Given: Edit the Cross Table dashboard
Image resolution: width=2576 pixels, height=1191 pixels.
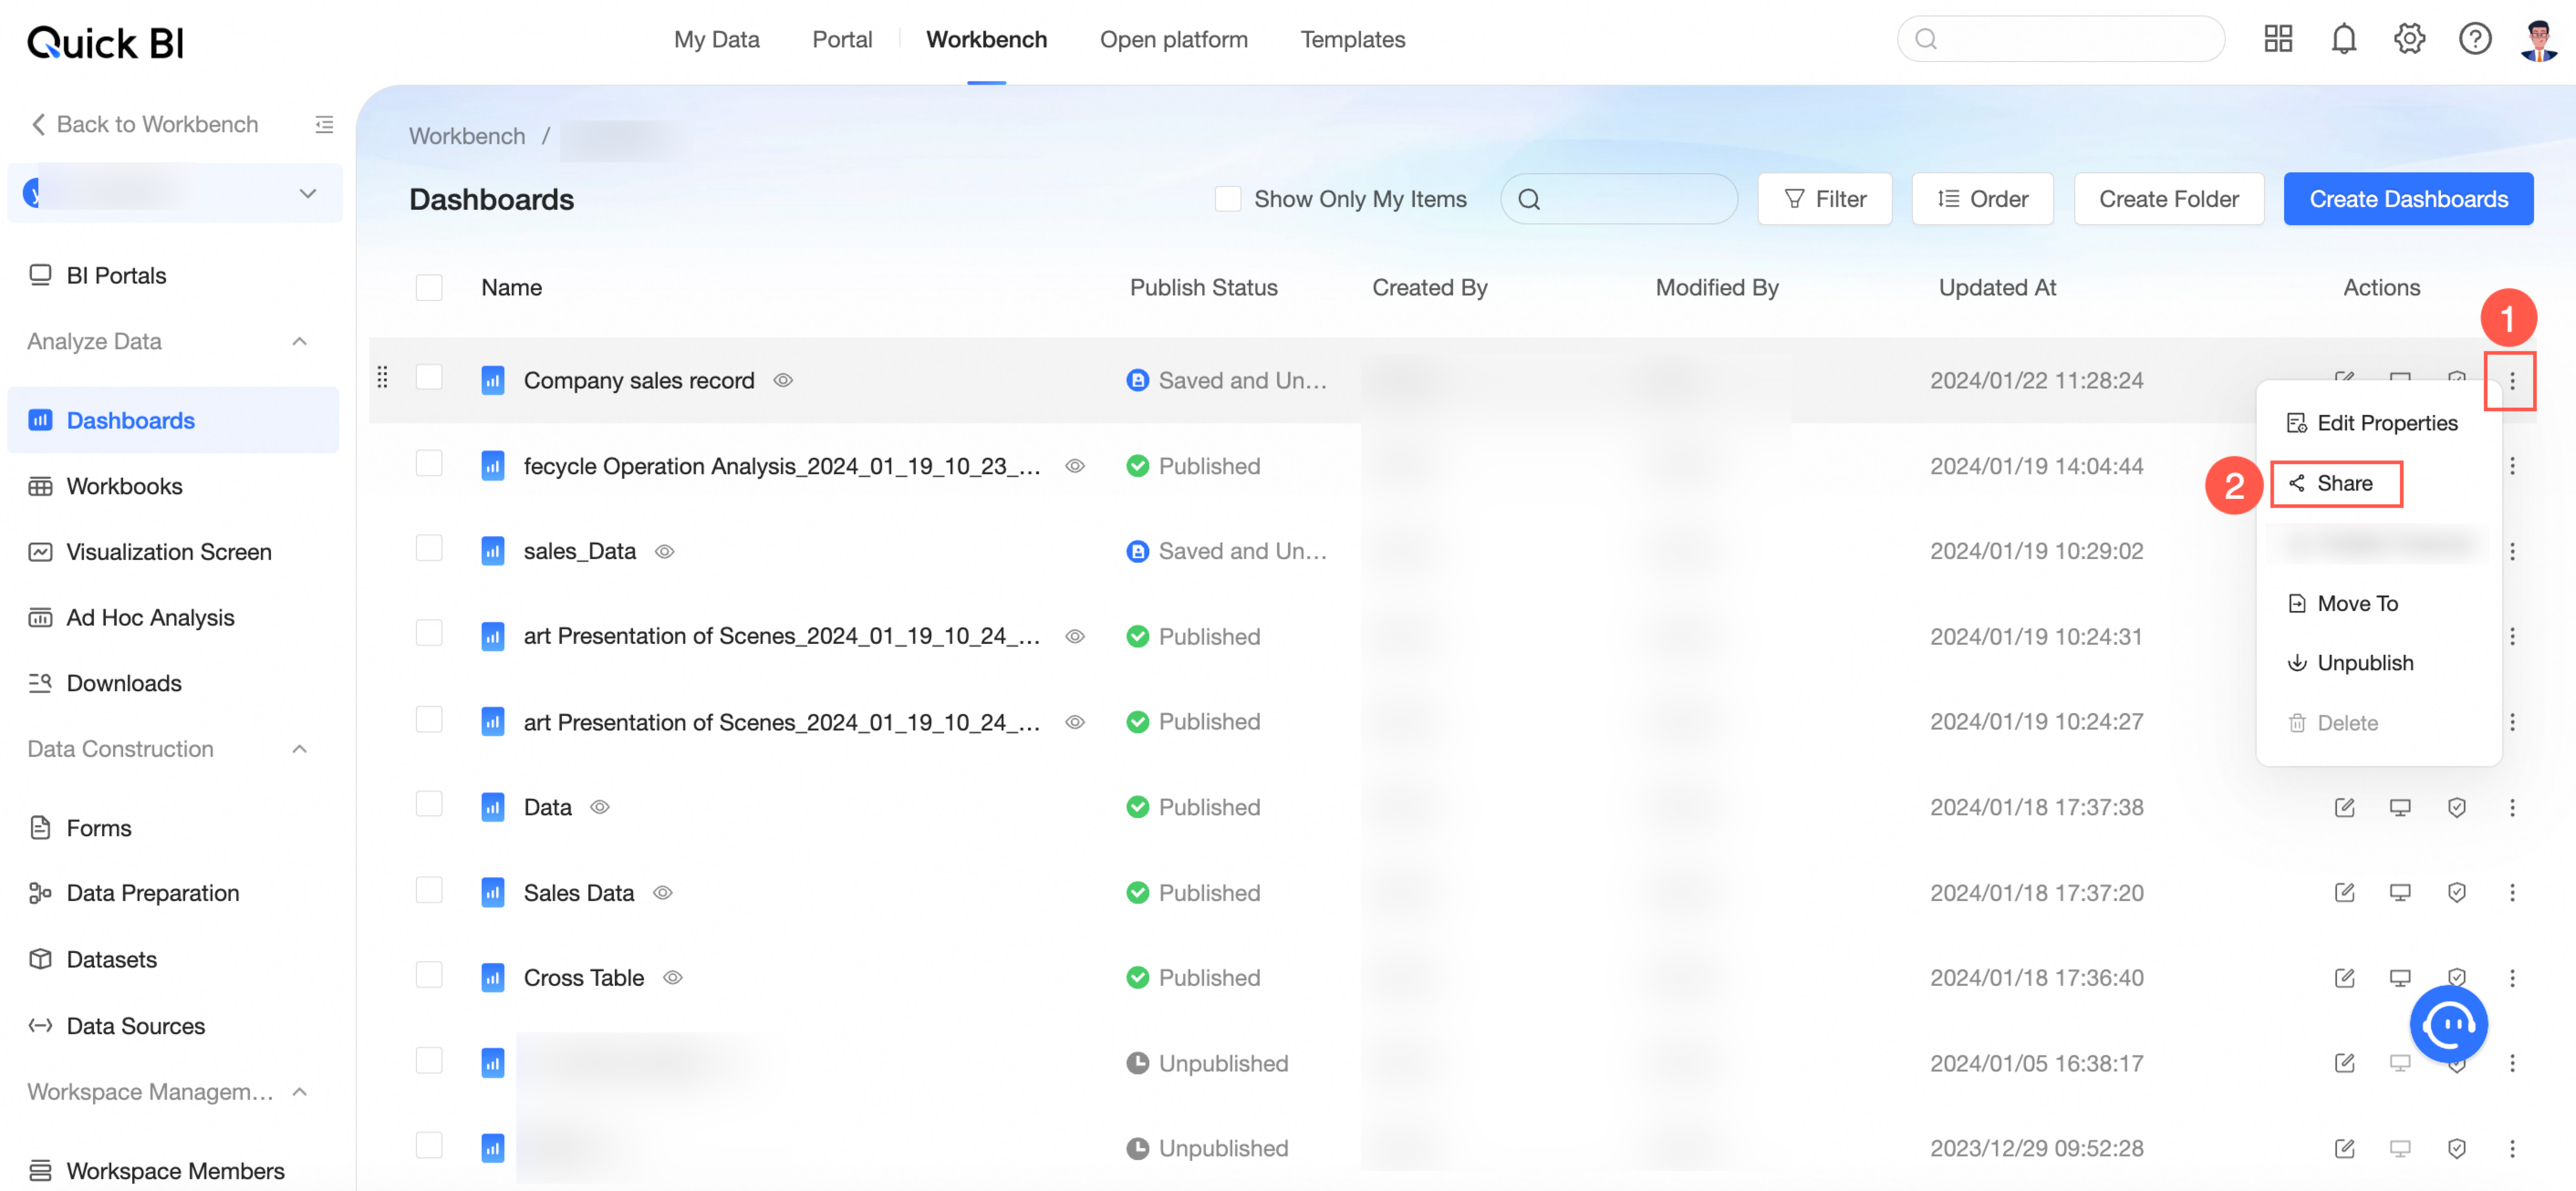Looking at the screenshot, I should tap(2344, 977).
